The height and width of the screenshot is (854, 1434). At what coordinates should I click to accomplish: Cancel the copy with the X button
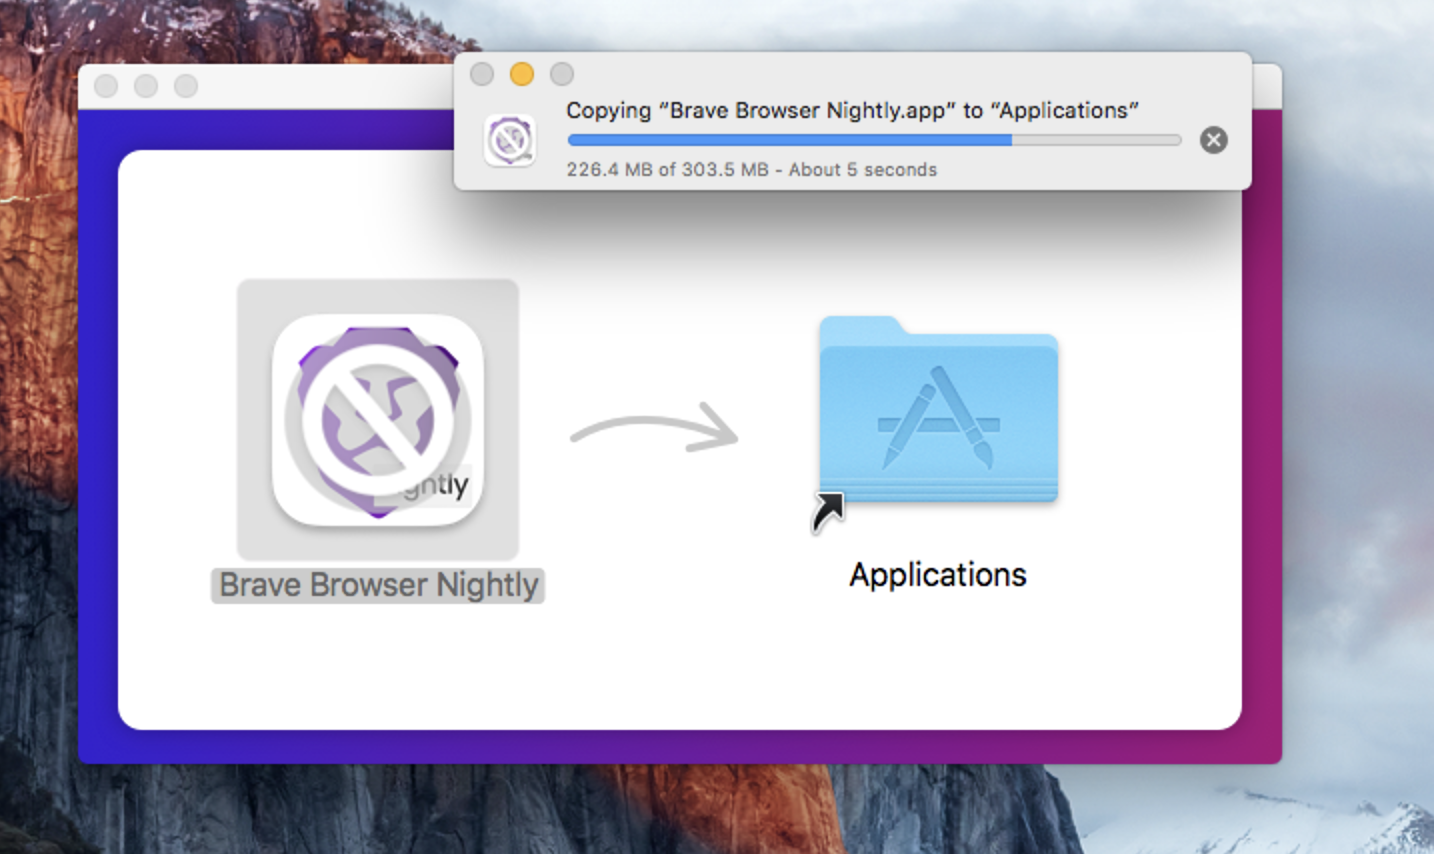pos(1213,140)
